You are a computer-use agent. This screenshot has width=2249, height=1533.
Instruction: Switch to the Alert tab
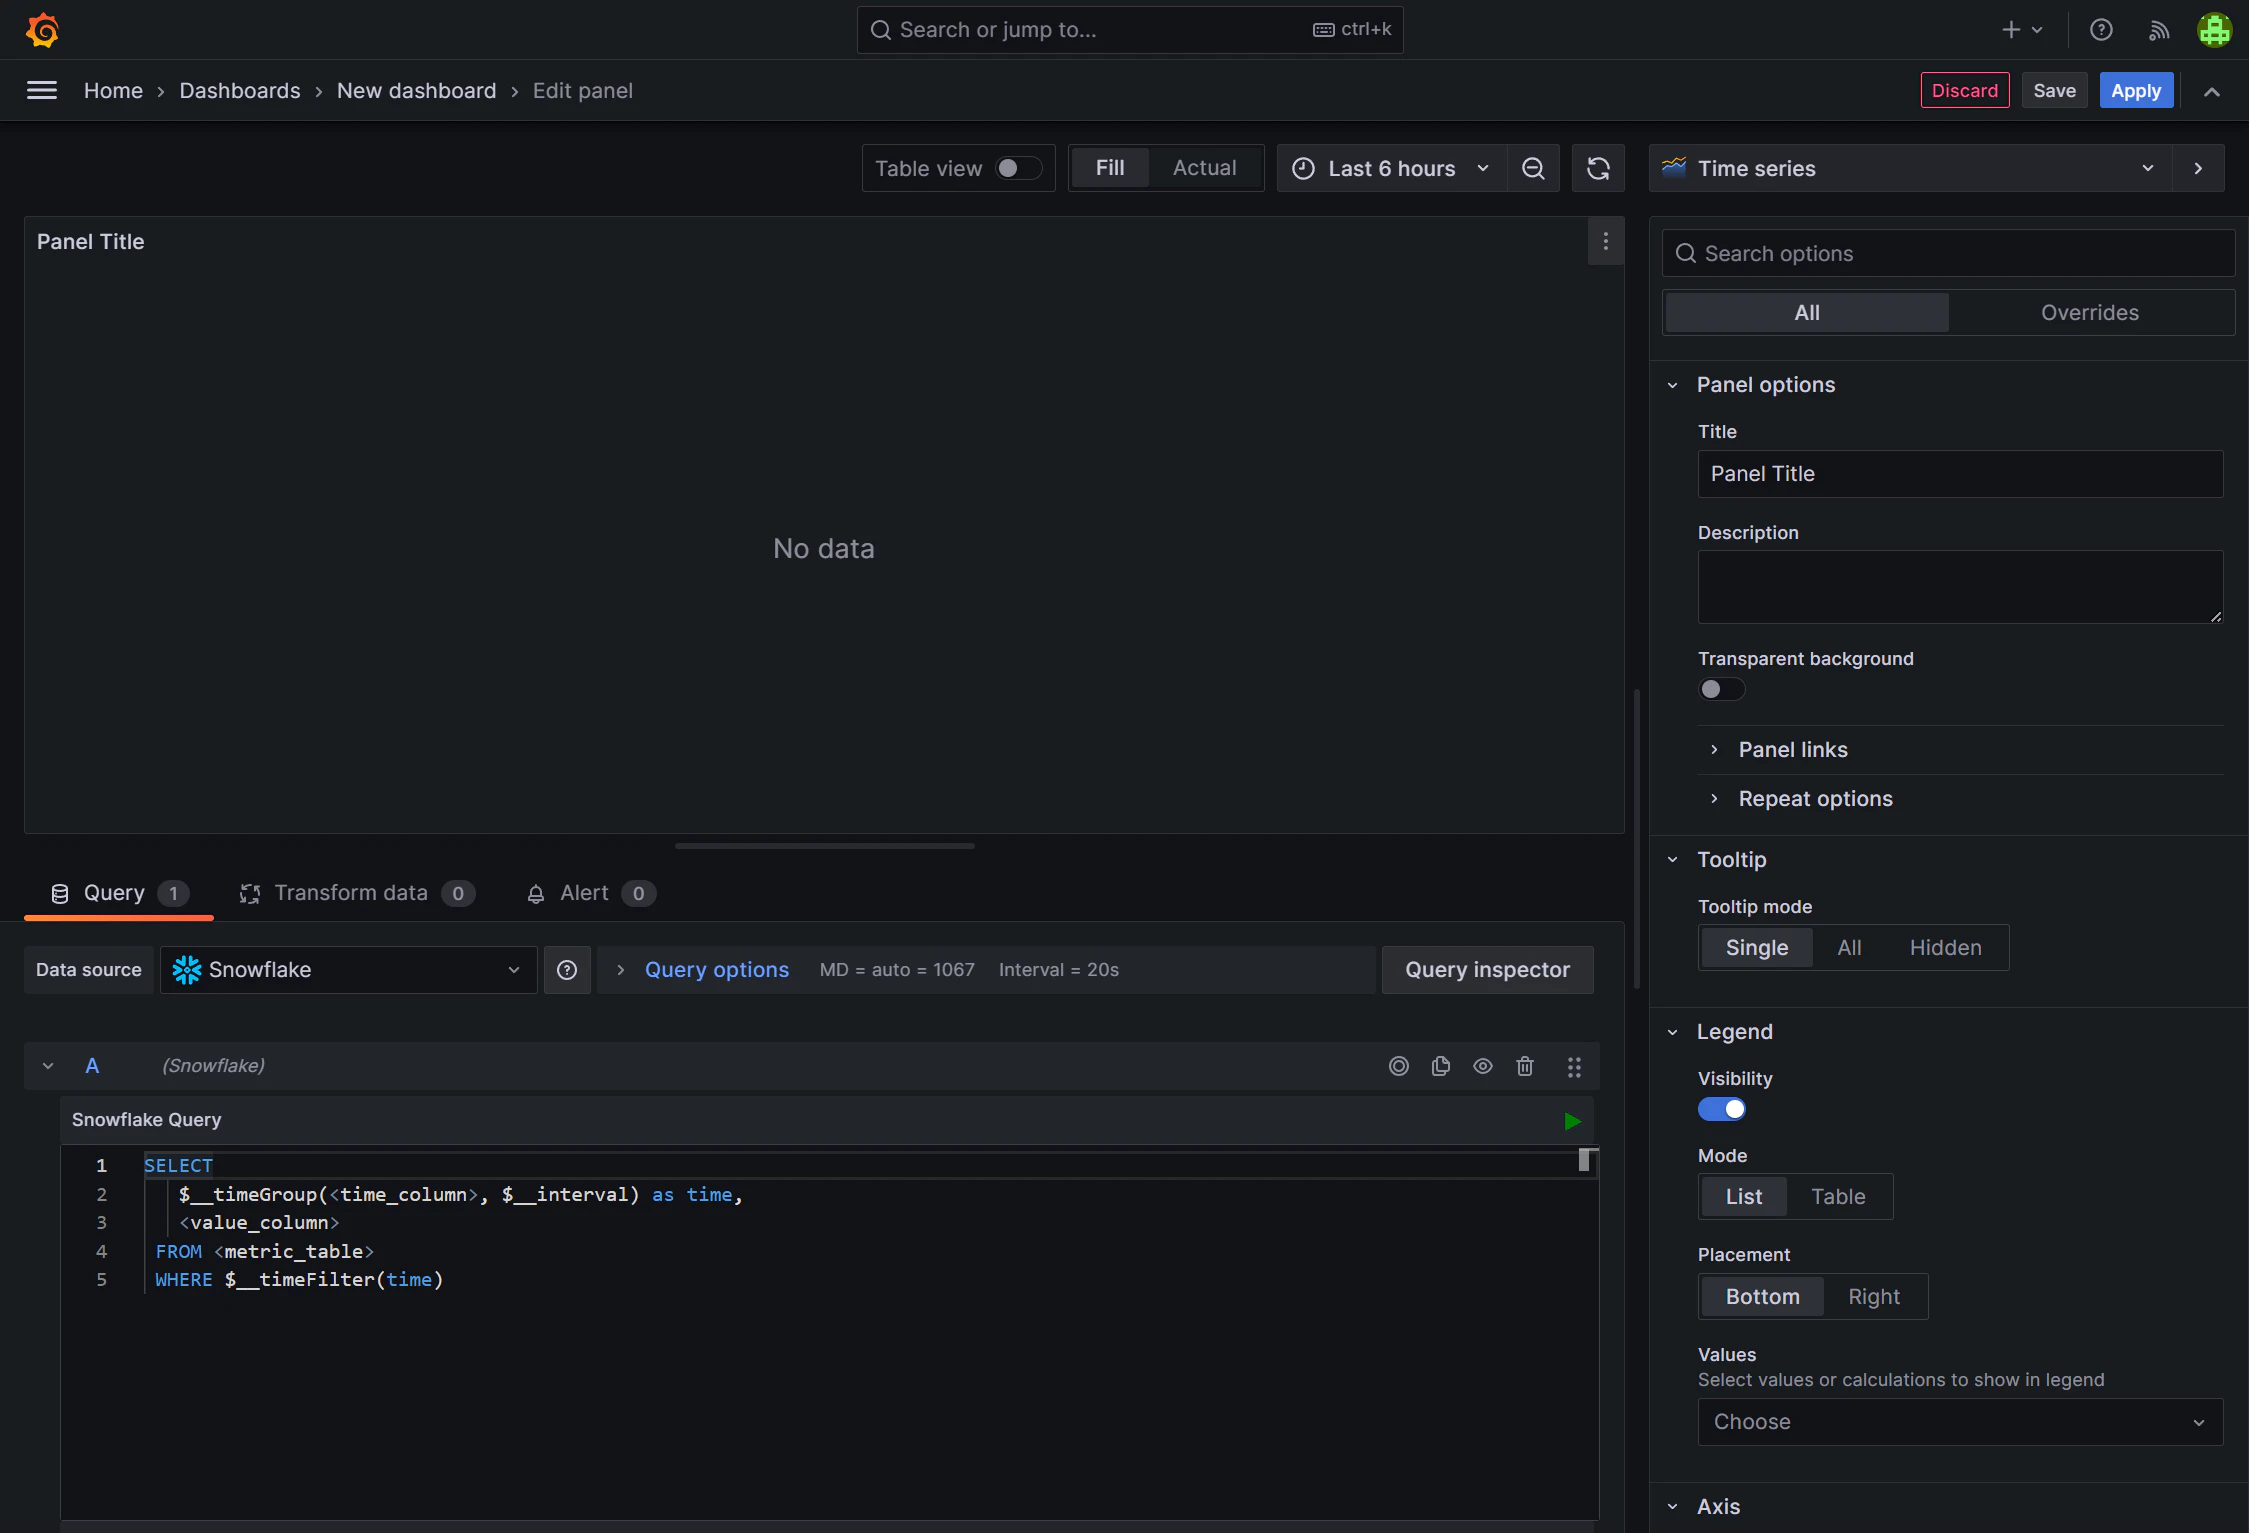click(x=590, y=893)
